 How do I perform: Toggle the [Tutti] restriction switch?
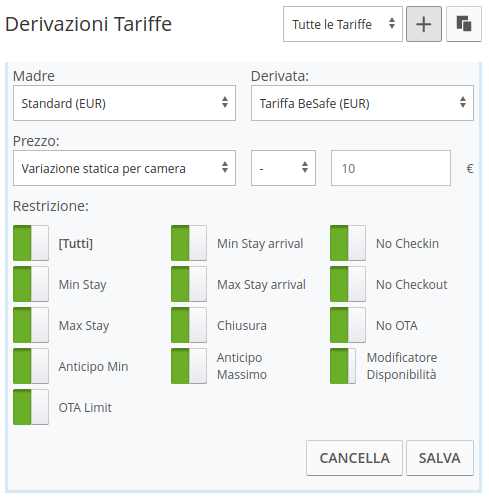point(31,243)
